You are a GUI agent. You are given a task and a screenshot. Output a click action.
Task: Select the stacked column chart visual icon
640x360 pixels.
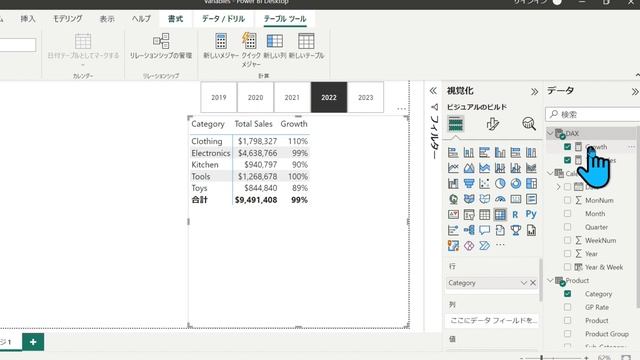coord(469,153)
